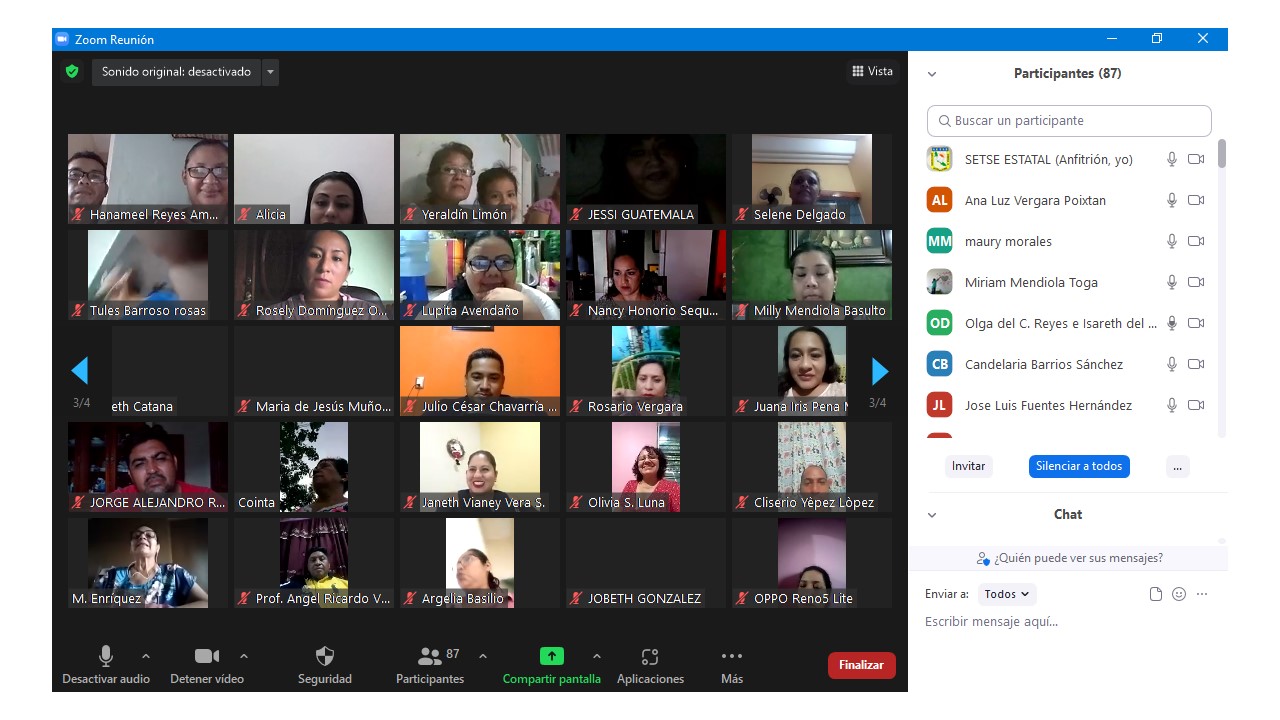Open the Enviar a Todos dropdown
The height and width of the screenshot is (720, 1280).
click(1007, 594)
